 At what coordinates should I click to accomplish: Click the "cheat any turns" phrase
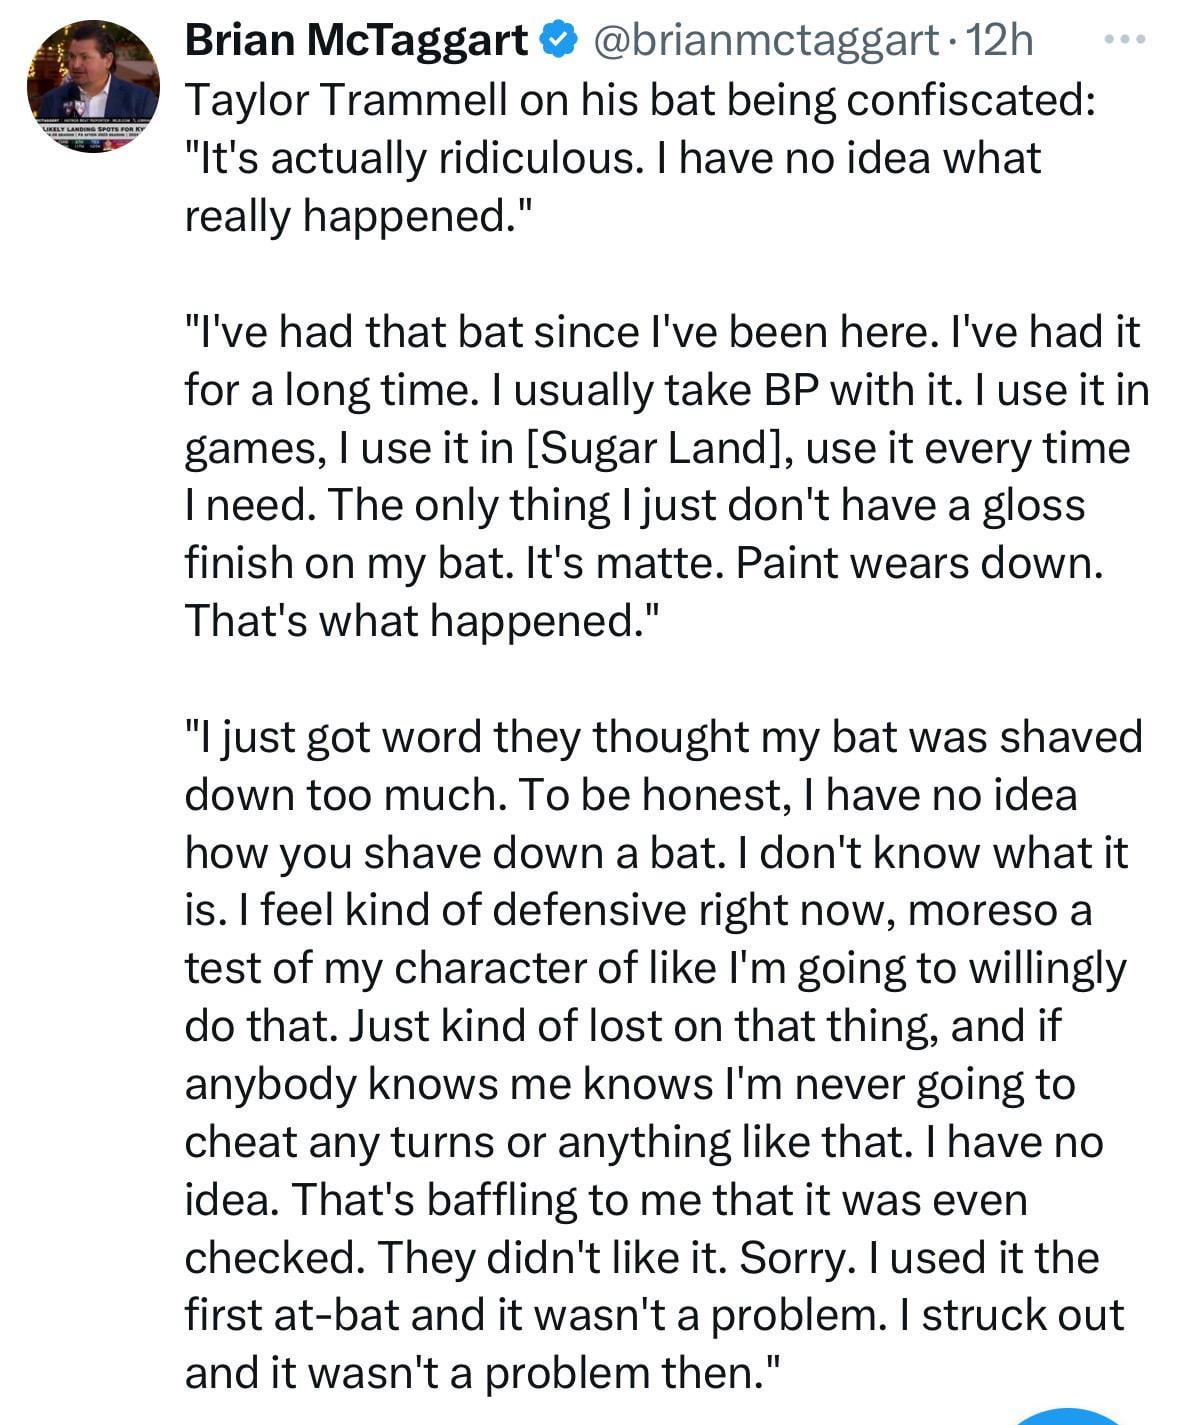click(340, 1142)
